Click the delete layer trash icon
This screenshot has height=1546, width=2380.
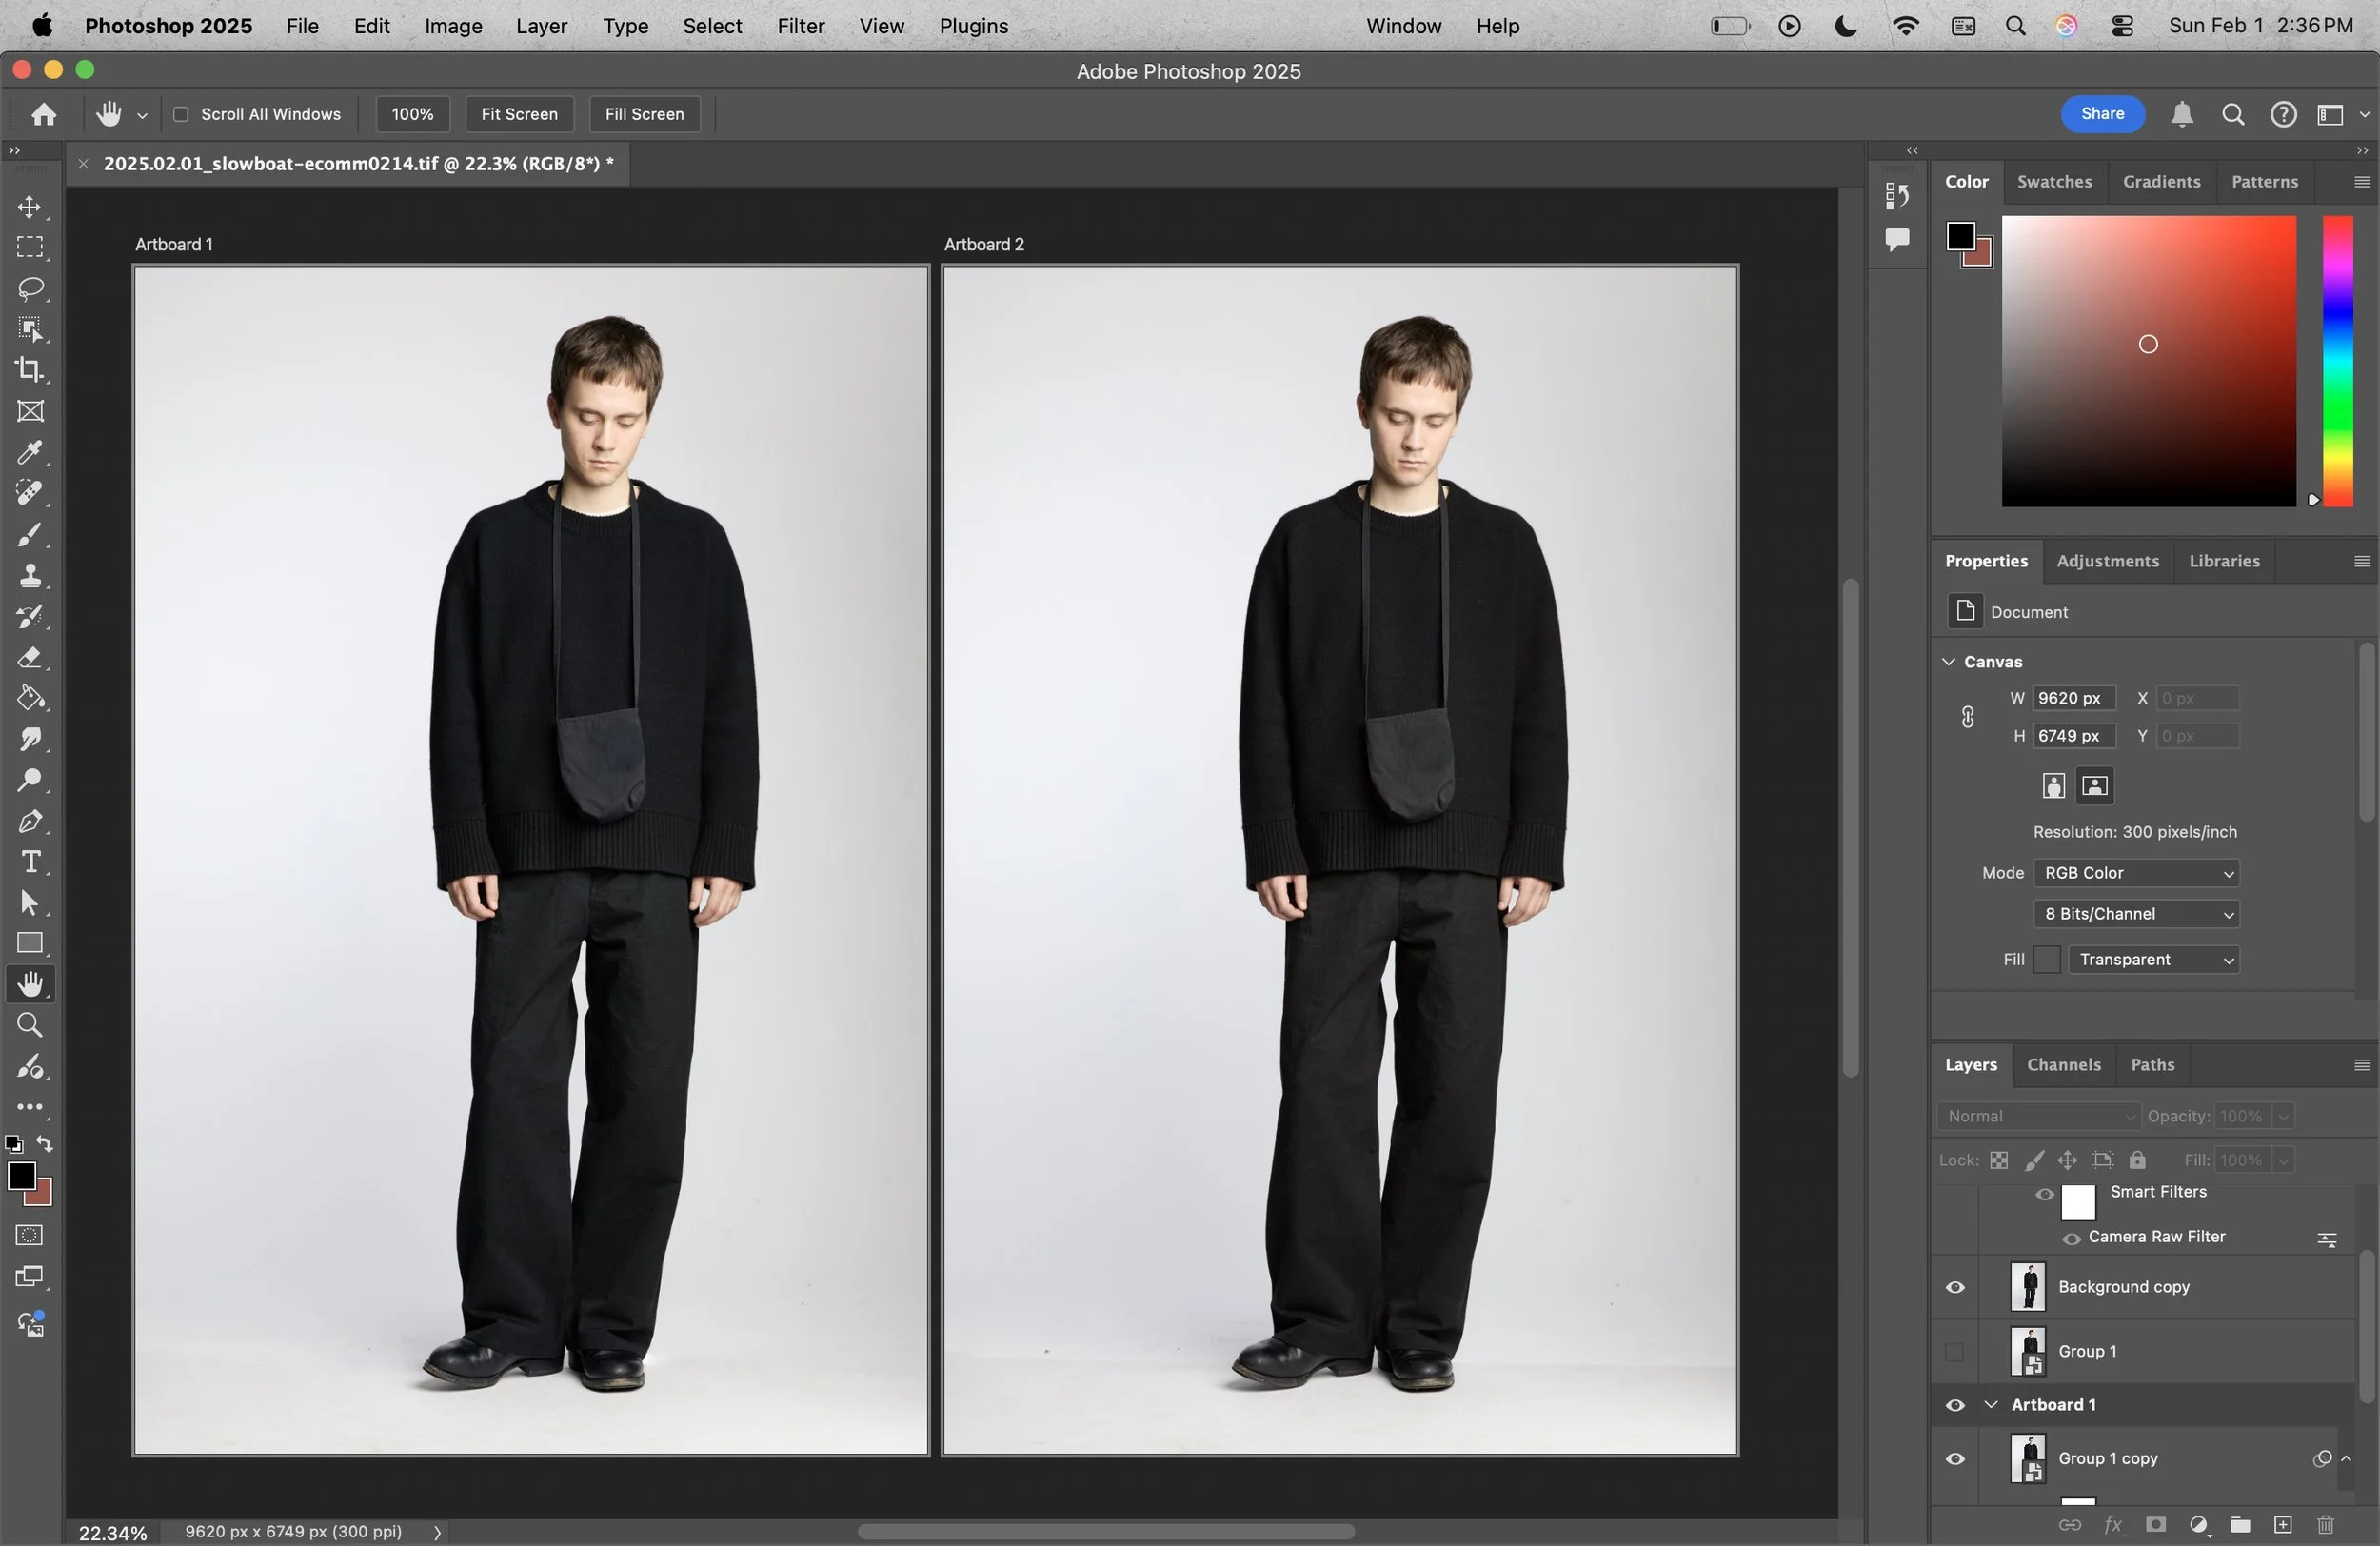pyautogui.click(x=2326, y=1525)
